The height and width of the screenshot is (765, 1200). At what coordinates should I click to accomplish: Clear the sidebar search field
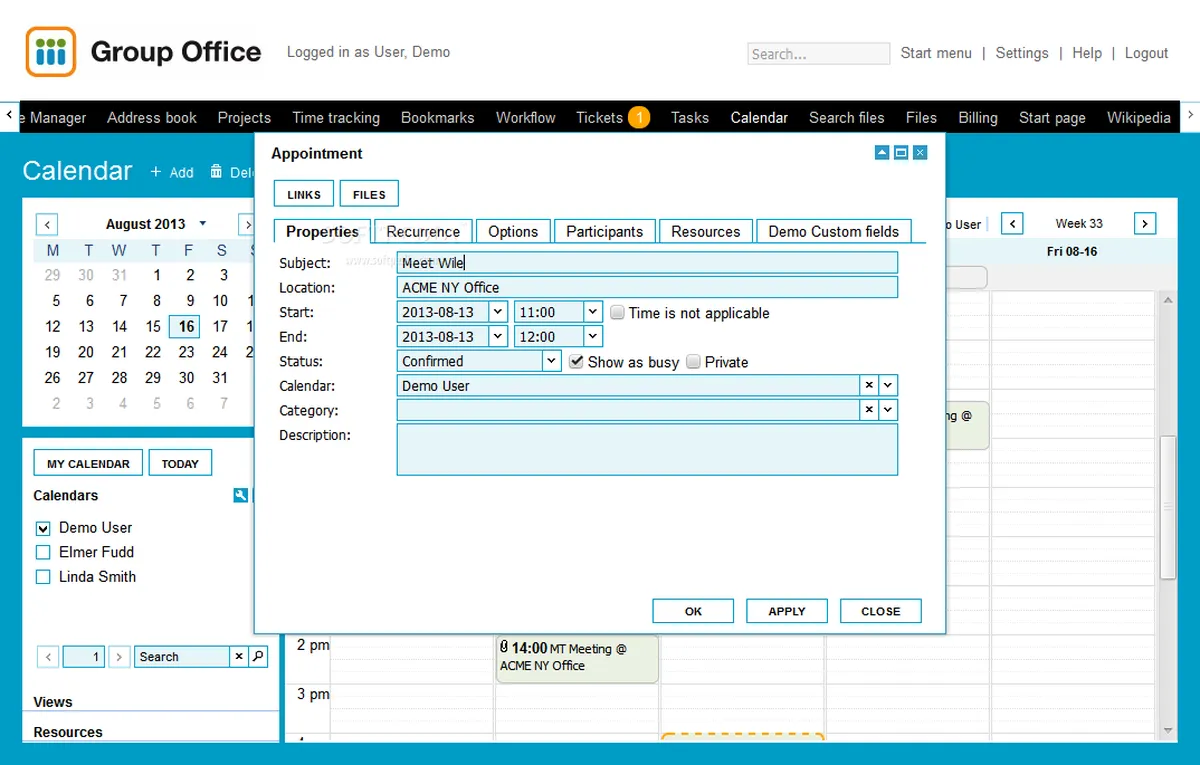coord(239,657)
